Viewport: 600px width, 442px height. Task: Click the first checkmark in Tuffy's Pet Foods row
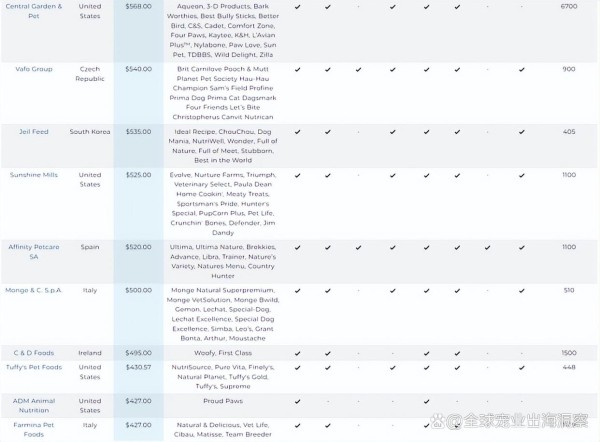click(297, 367)
